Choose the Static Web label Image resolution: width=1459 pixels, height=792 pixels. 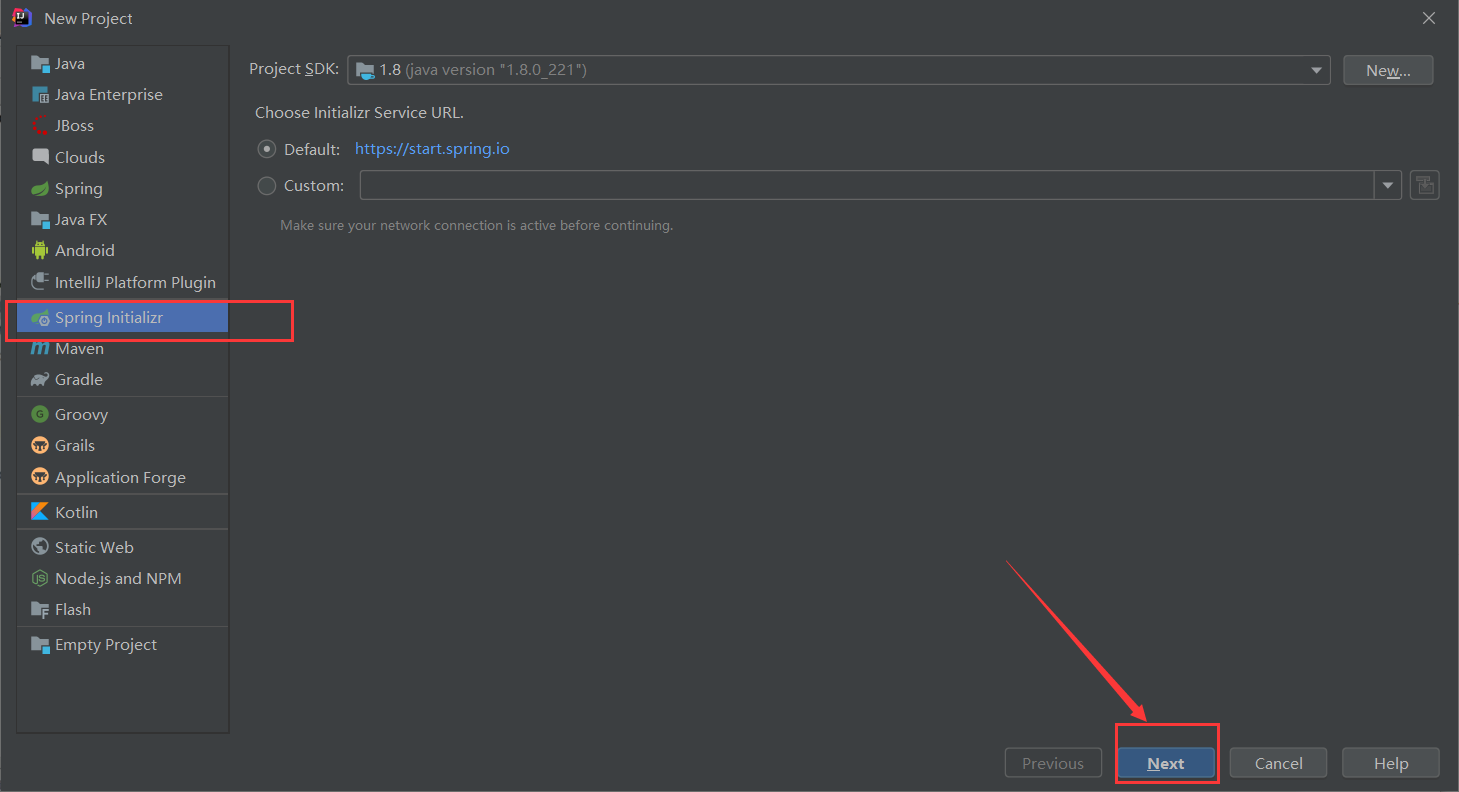click(x=94, y=547)
